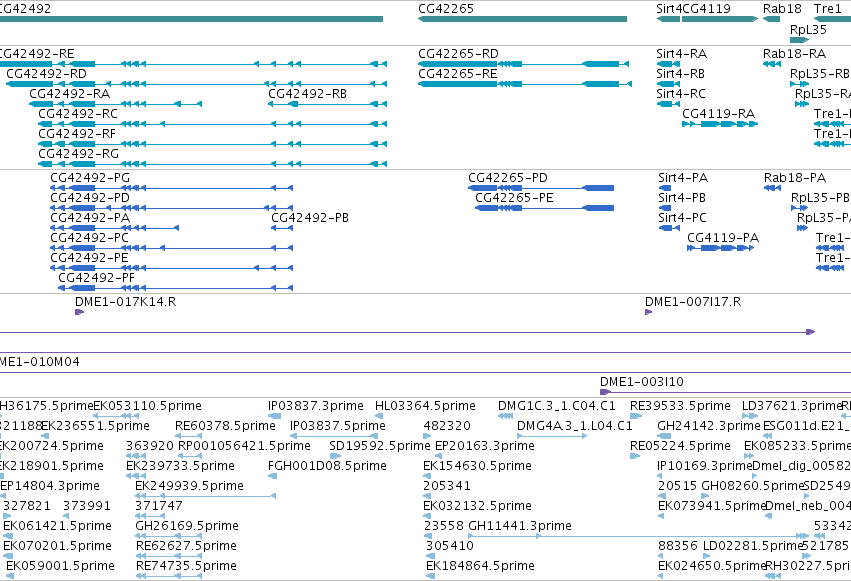The width and height of the screenshot is (851, 581).
Task: Click EST GH24142.3prime
Action: pyautogui.click(x=664, y=436)
